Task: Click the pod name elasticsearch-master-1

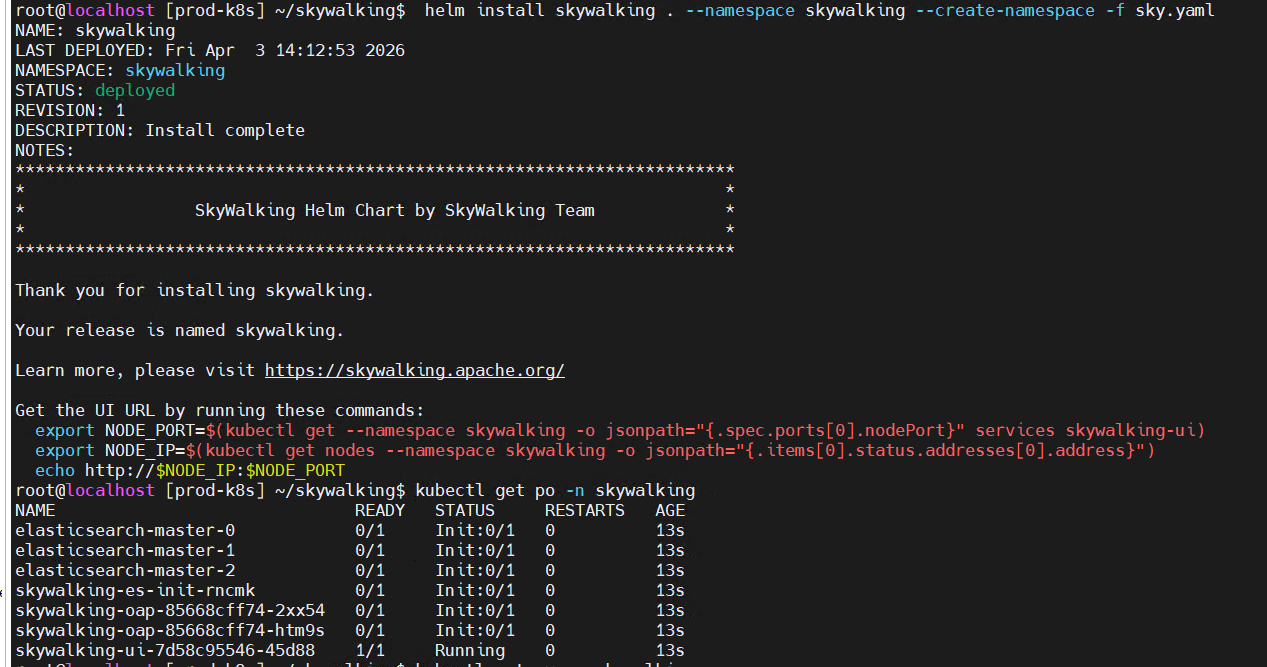Action: 125,550
